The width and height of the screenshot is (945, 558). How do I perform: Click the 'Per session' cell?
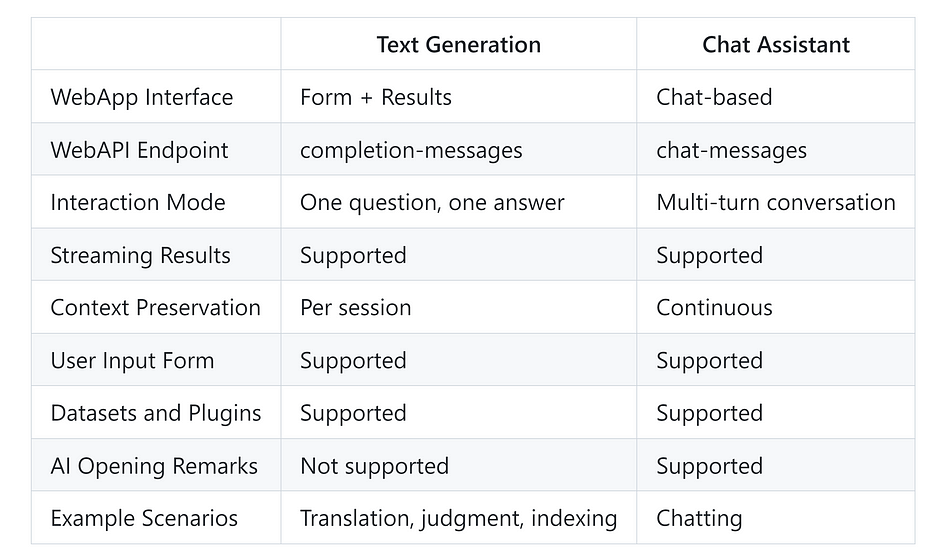pyautogui.click(x=356, y=308)
